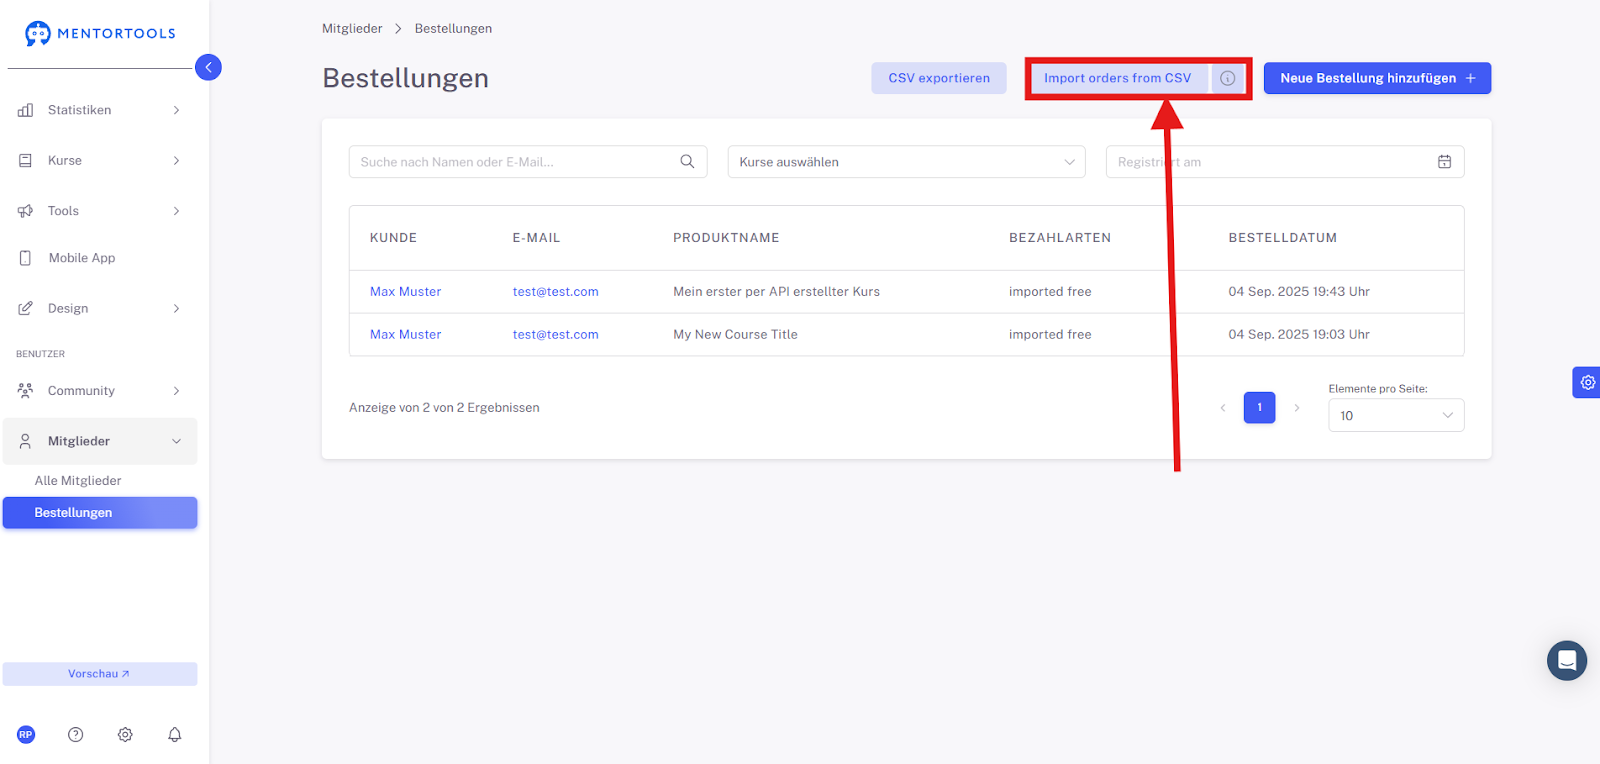The image size is (1600, 764).
Task: Open the RP user avatar
Action: pos(26,734)
